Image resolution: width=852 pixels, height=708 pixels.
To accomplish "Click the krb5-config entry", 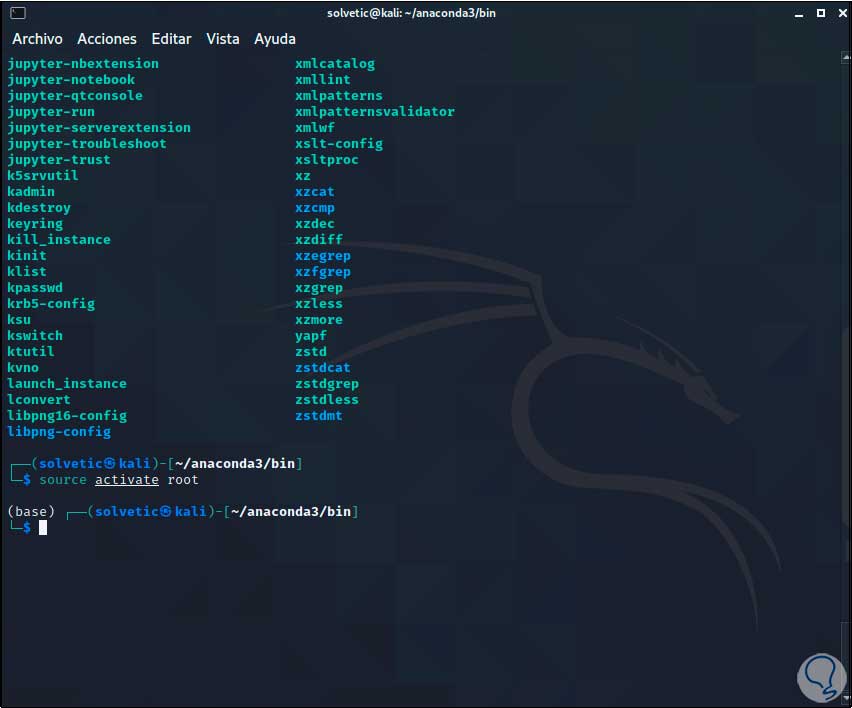I will click(51, 304).
